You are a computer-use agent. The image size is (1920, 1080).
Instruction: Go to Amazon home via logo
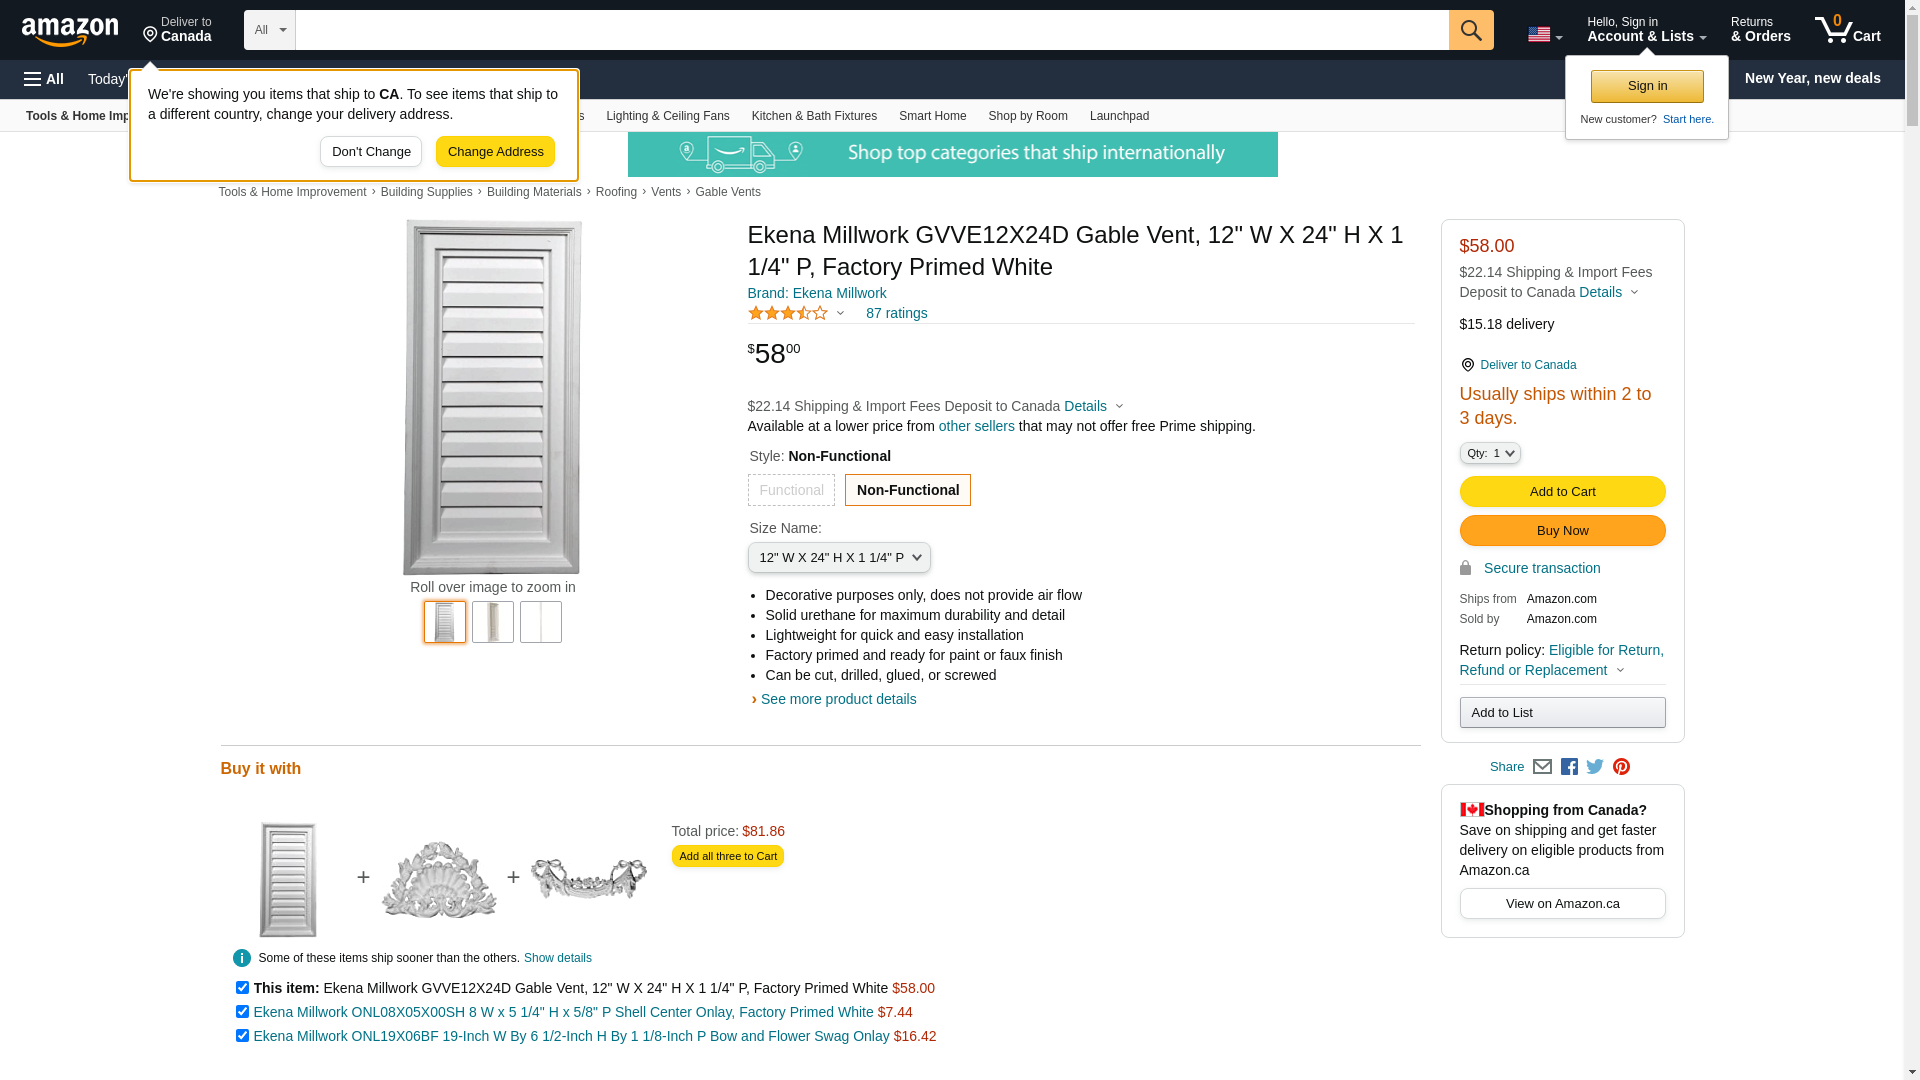(70, 31)
